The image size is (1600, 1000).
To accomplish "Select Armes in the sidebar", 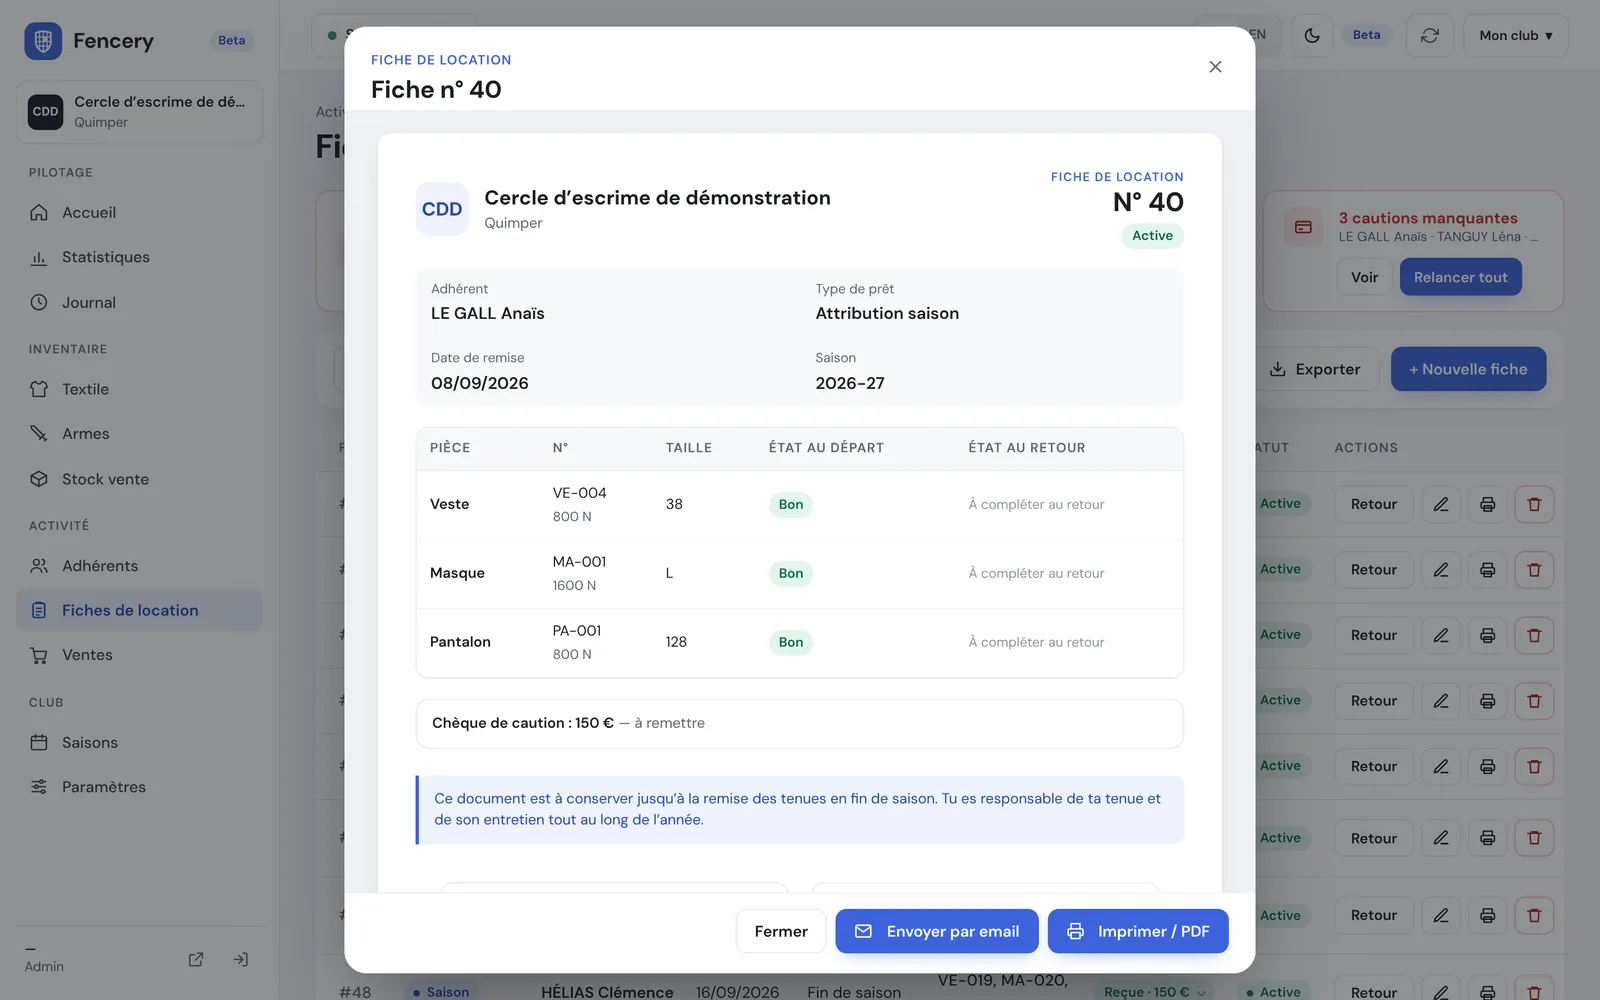I will coord(139,434).
